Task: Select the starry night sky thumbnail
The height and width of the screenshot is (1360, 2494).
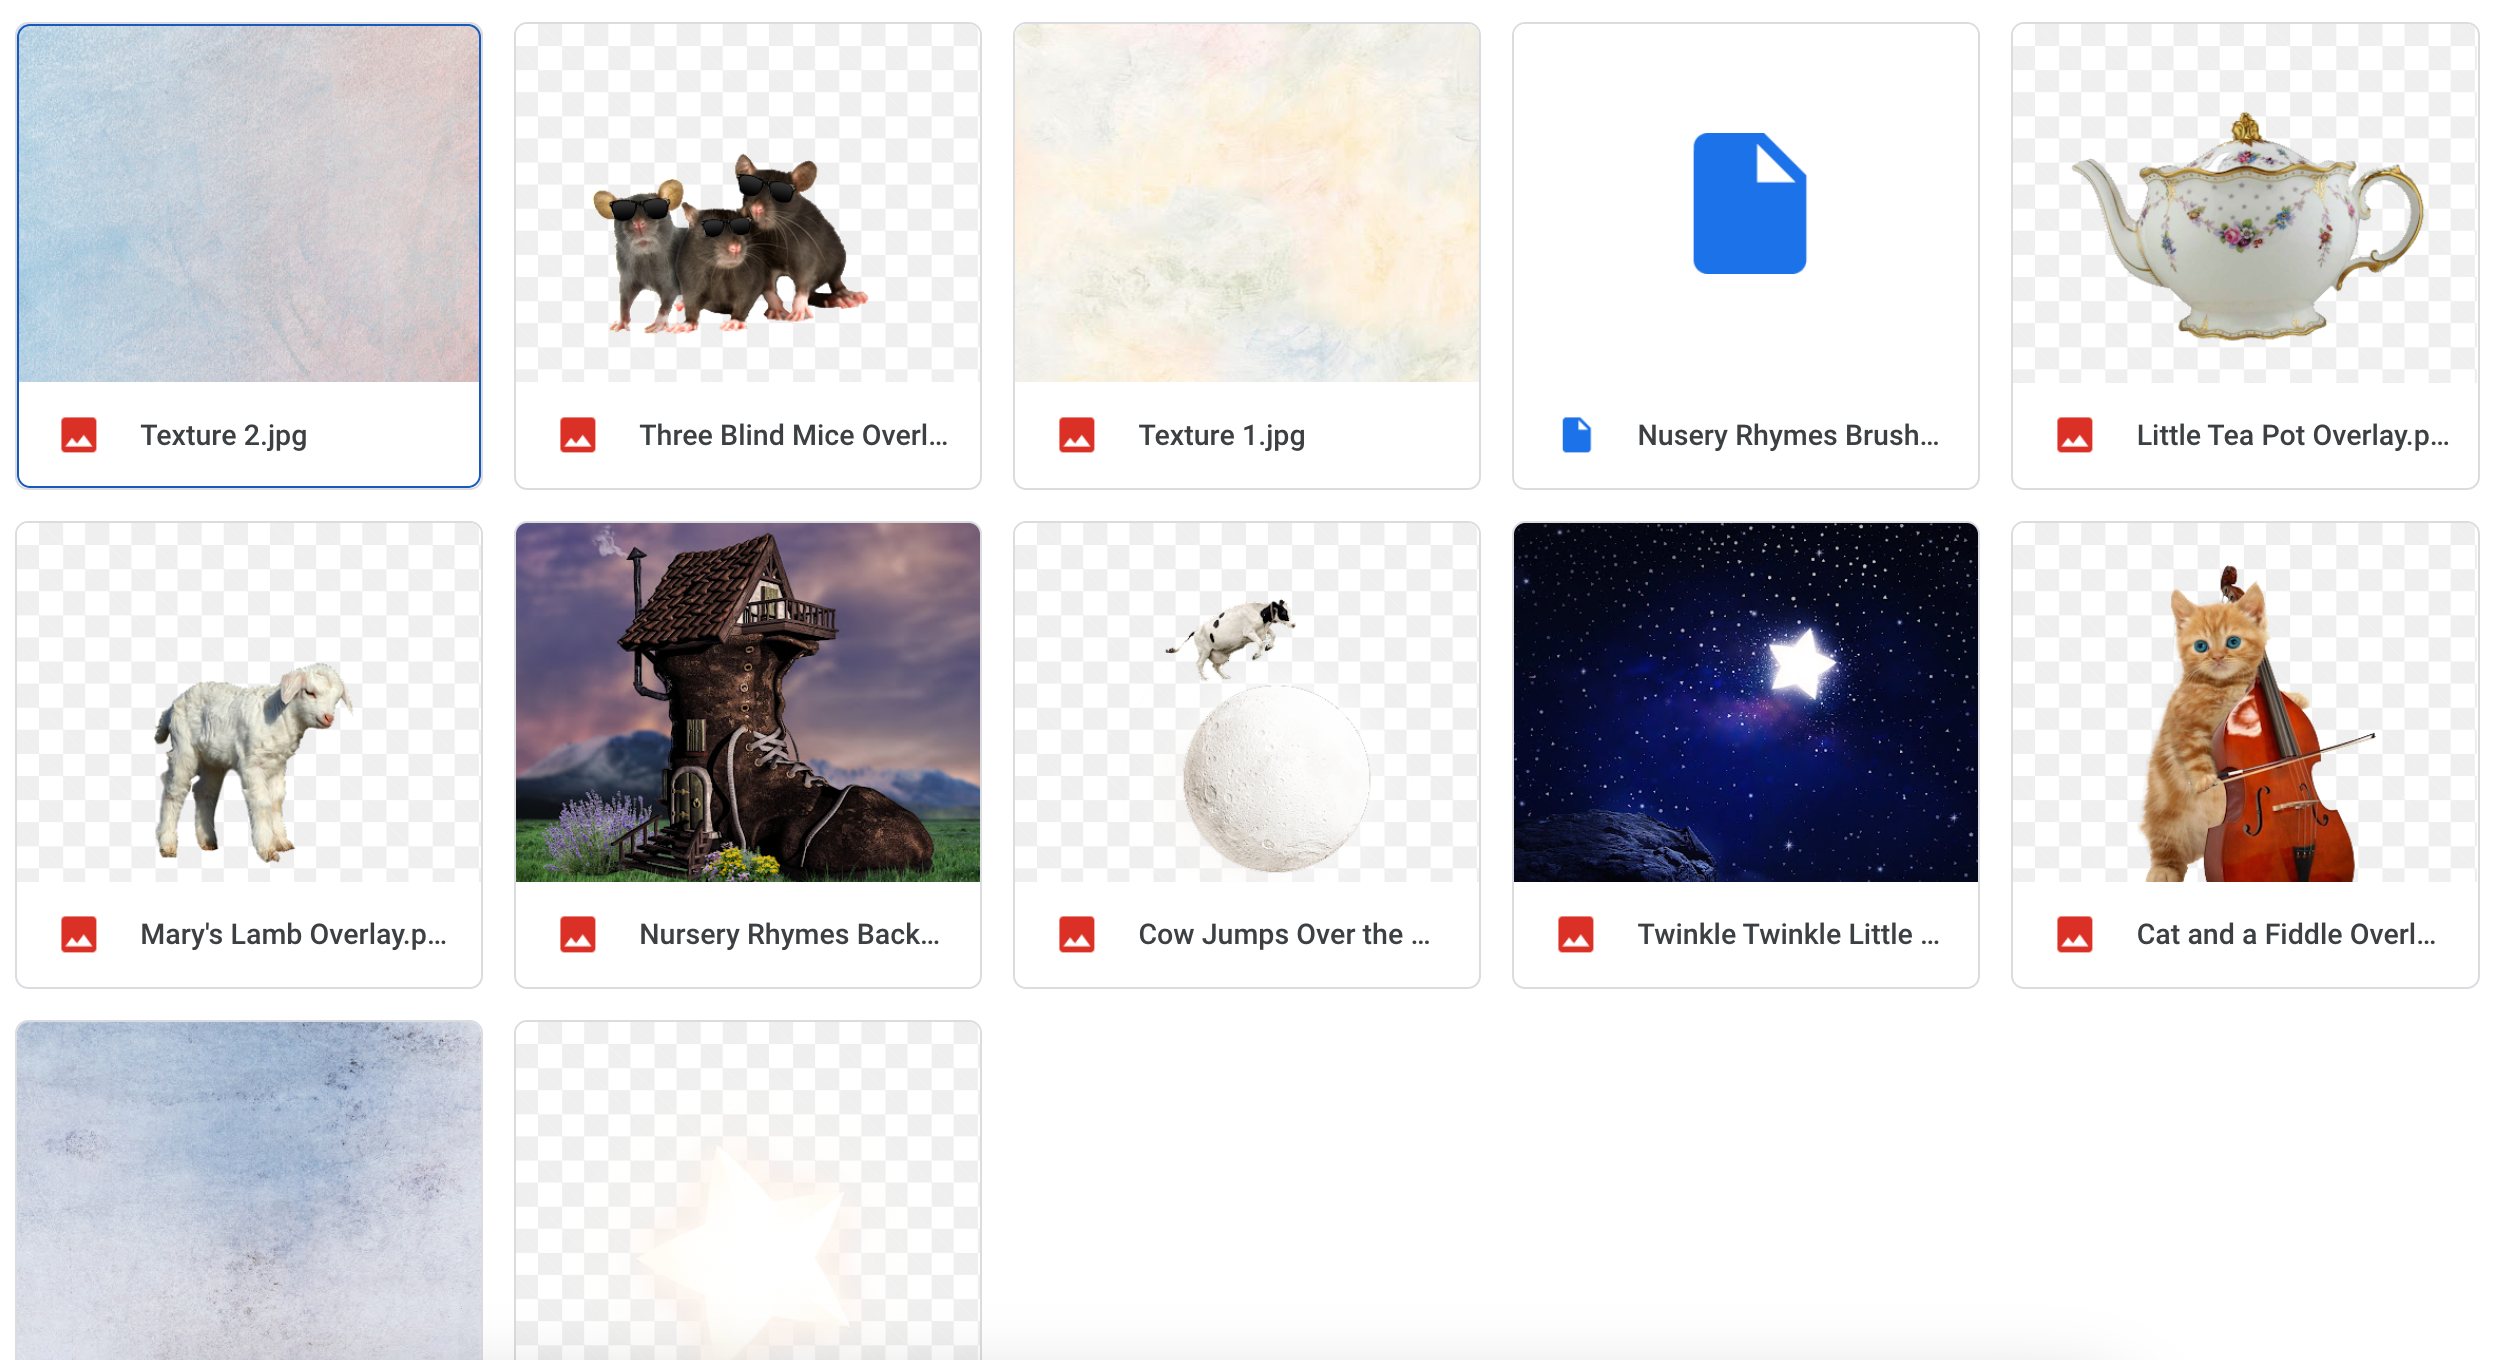Action: tap(1746, 702)
